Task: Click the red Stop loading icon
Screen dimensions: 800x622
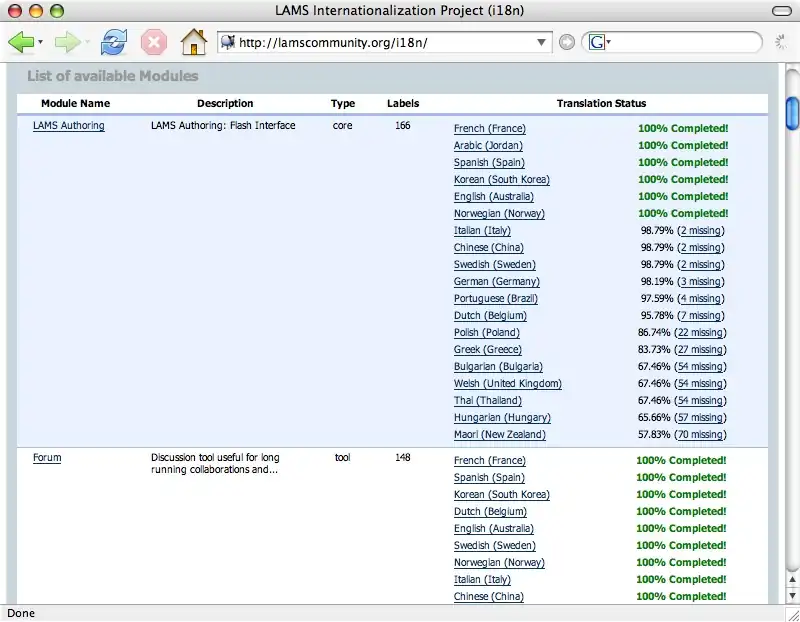Action: (x=153, y=42)
